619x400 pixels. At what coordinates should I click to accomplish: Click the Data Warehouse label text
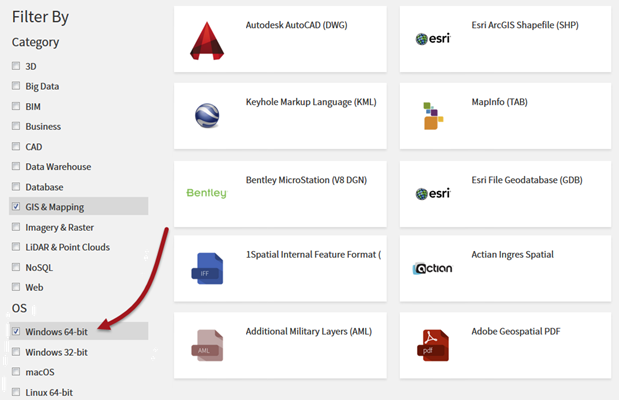58,167
